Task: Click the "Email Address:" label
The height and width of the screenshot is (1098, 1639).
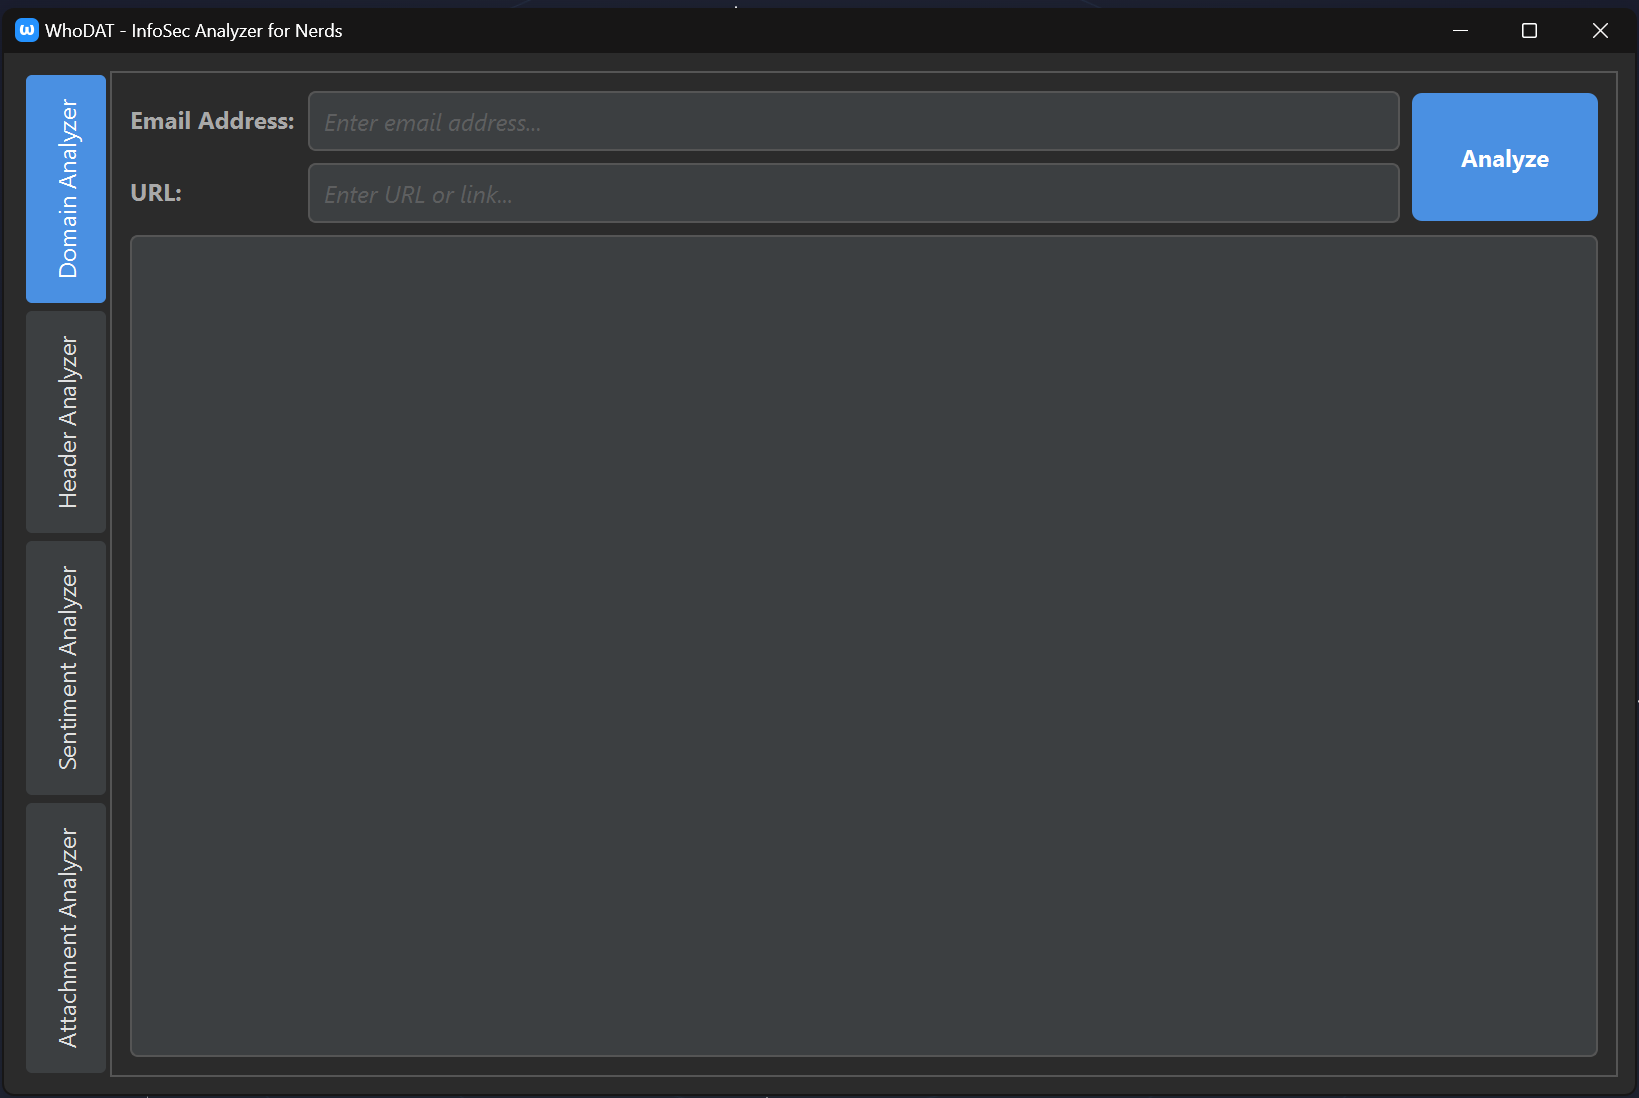Action: tap(212, 121)
